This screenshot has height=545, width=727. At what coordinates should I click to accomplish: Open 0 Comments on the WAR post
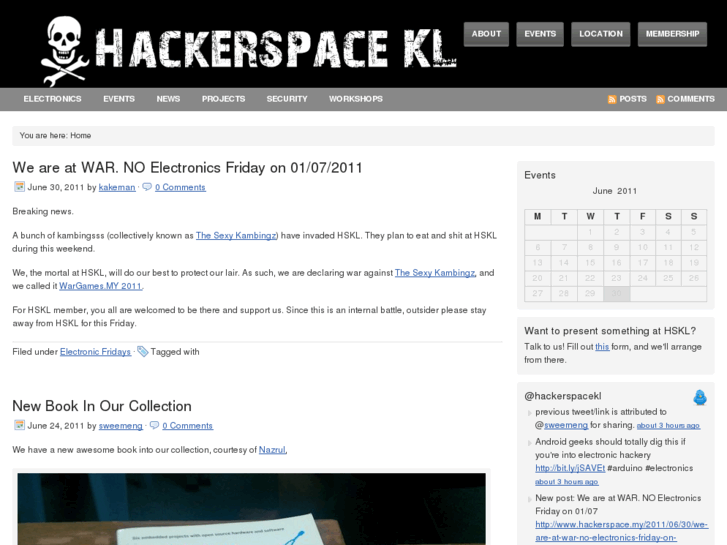(180, 187)
